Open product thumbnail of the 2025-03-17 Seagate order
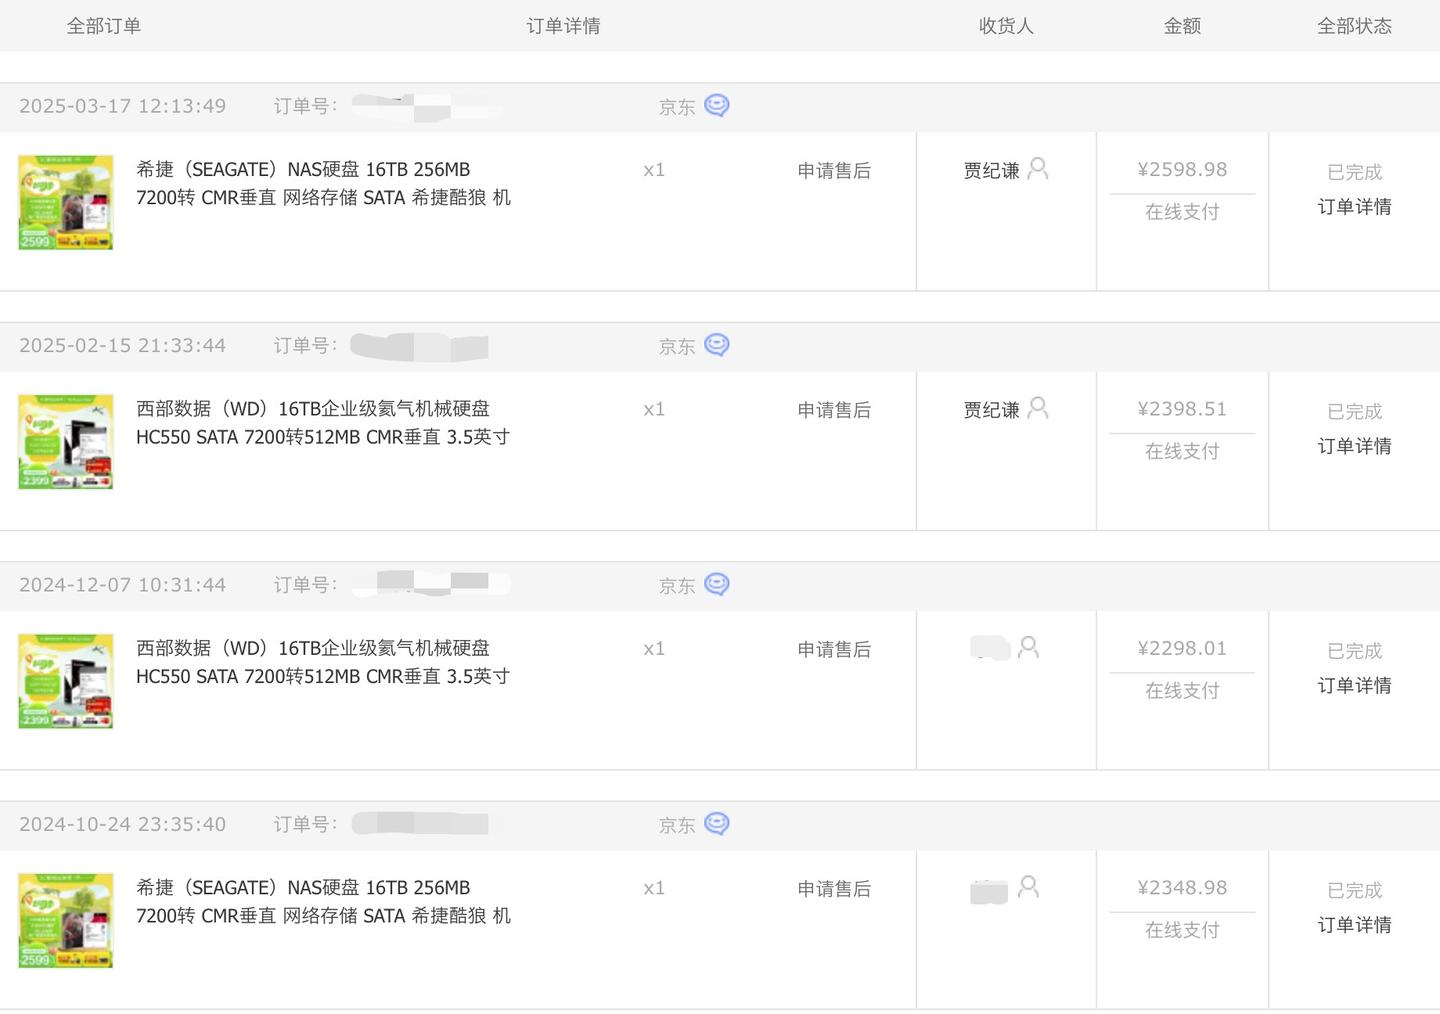Screen dimensions: 1440x1014 [66, 202]
